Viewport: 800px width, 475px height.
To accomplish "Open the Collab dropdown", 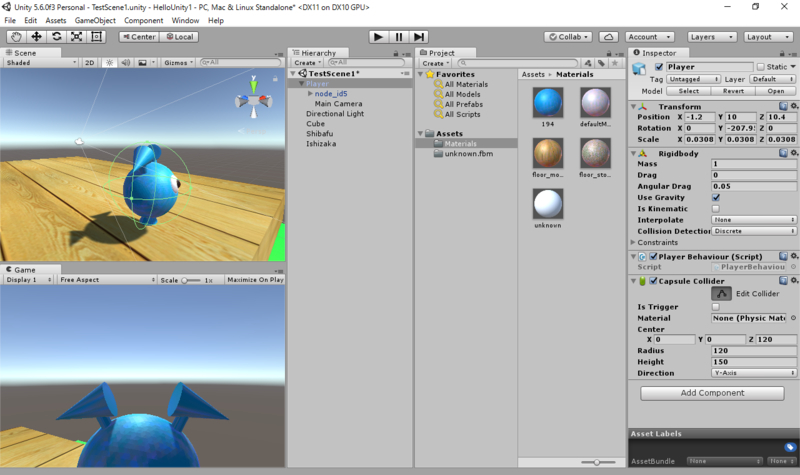I will pyautogui.click(x=568, y=37).
